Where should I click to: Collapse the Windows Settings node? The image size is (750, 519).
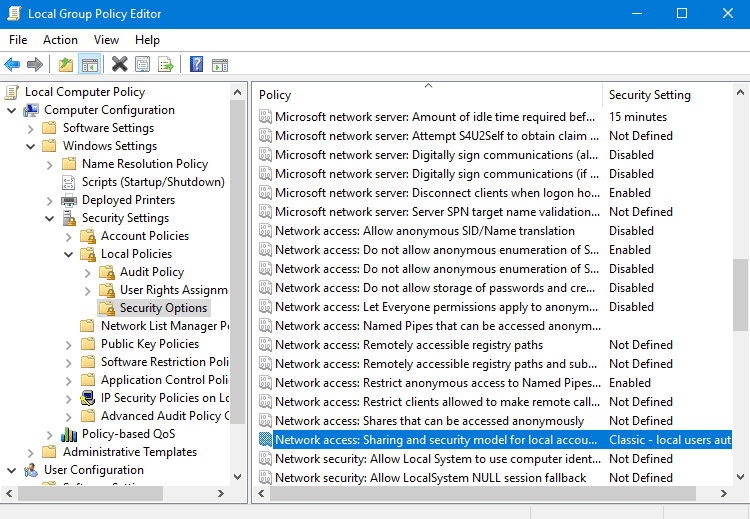(x=31, y=146)
